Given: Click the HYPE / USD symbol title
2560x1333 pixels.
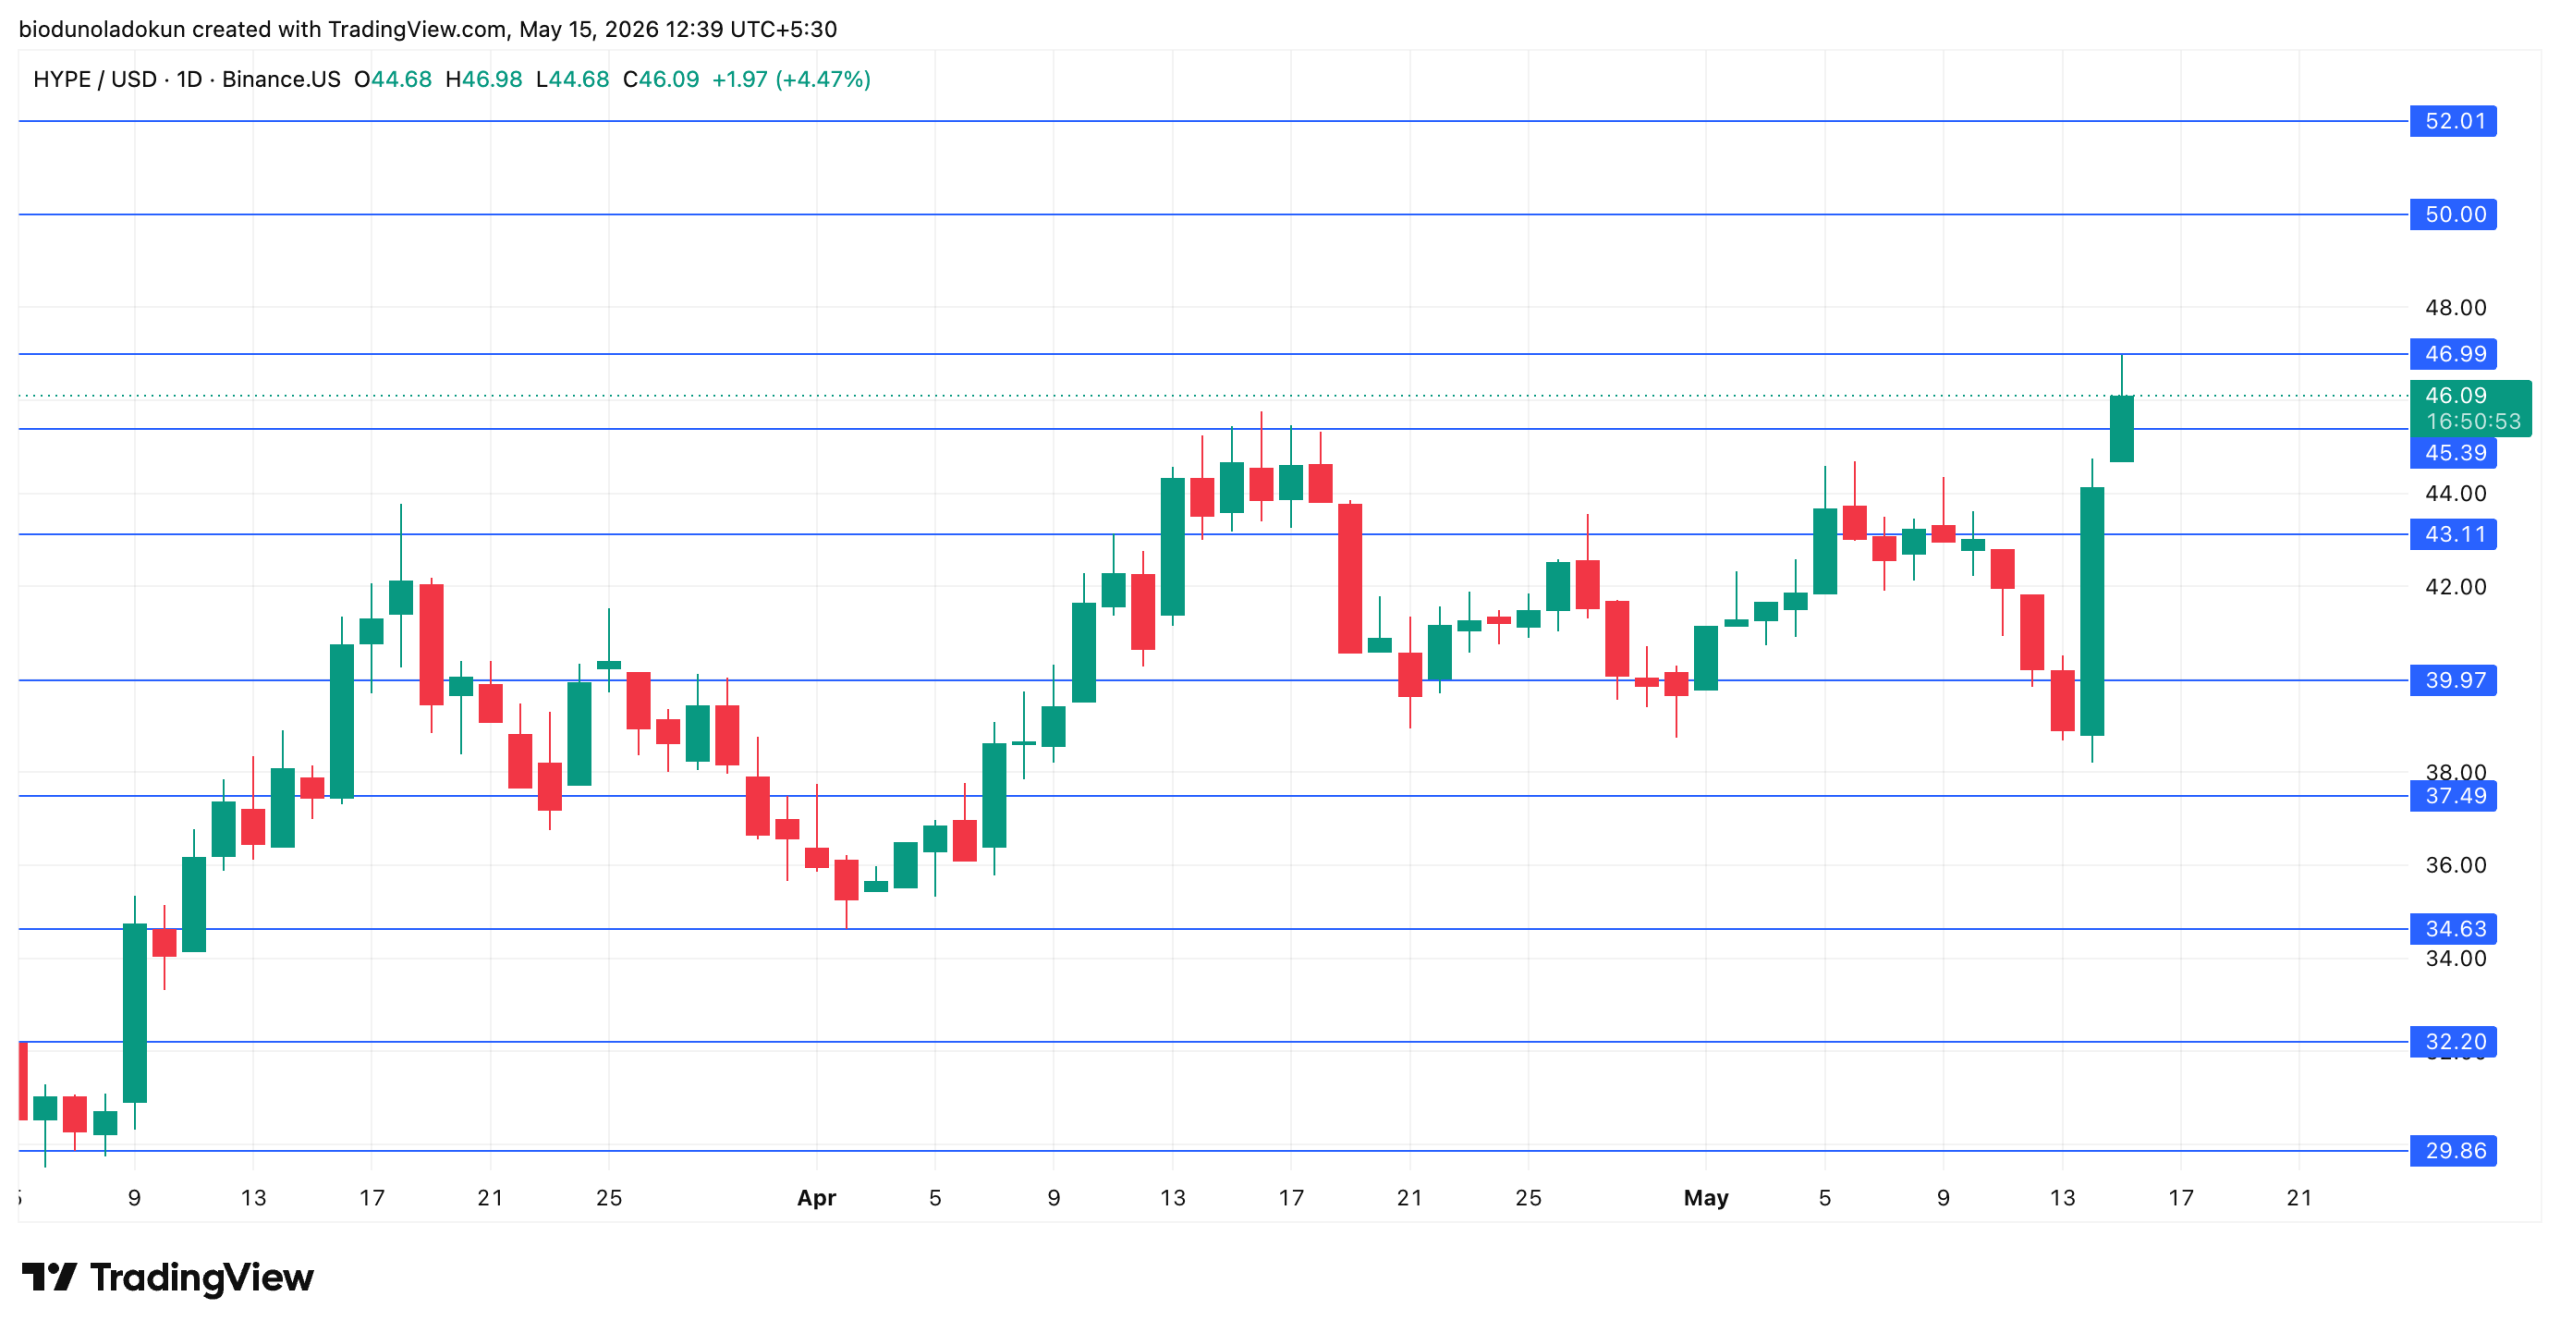Looking at the screenshot, I should [x=95, y=79].
